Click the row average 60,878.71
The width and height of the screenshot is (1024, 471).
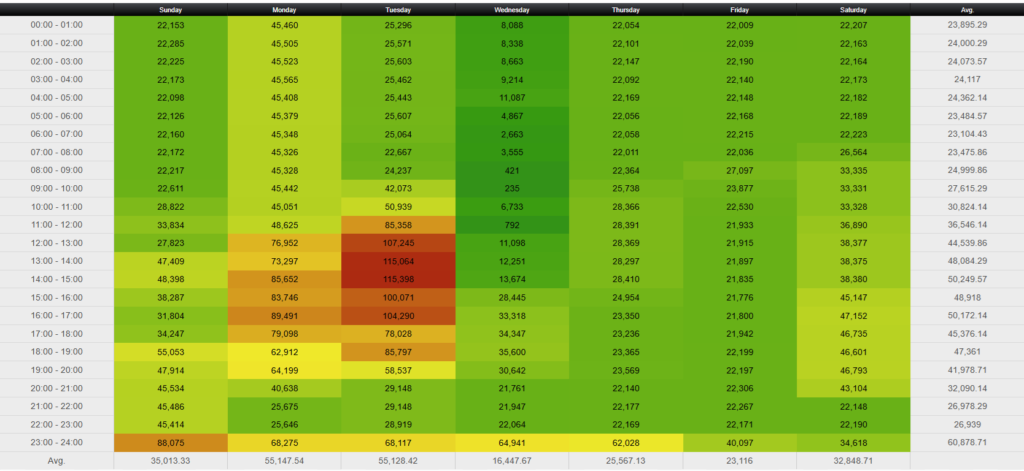(967, 442)
